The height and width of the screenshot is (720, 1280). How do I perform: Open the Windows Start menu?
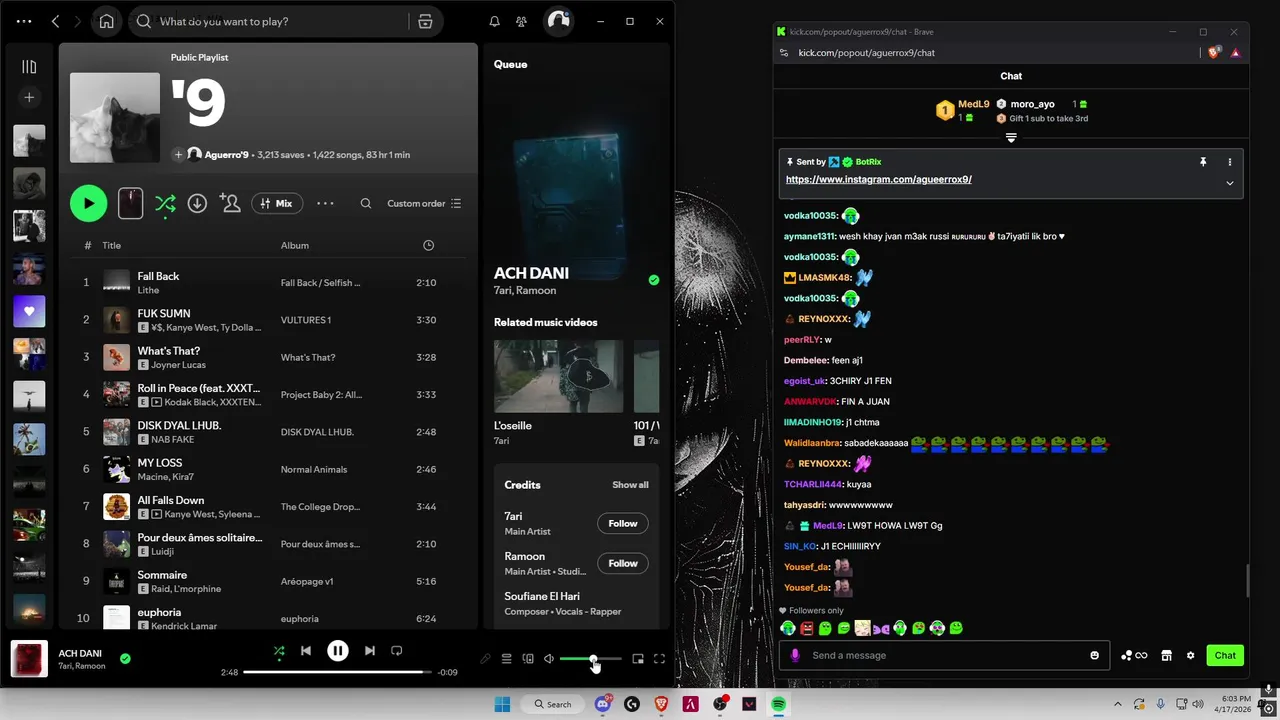coord(502,704)
